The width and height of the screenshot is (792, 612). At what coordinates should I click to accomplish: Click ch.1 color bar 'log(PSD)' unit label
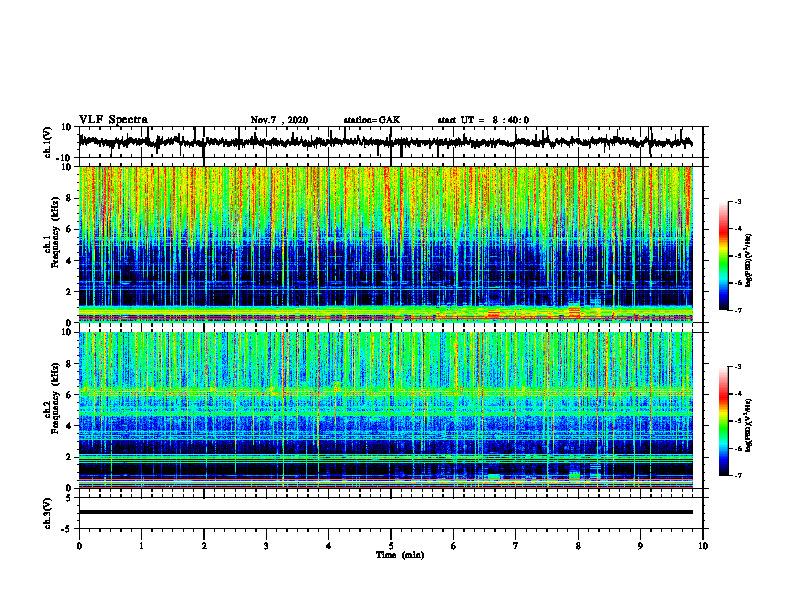[749, 260]
